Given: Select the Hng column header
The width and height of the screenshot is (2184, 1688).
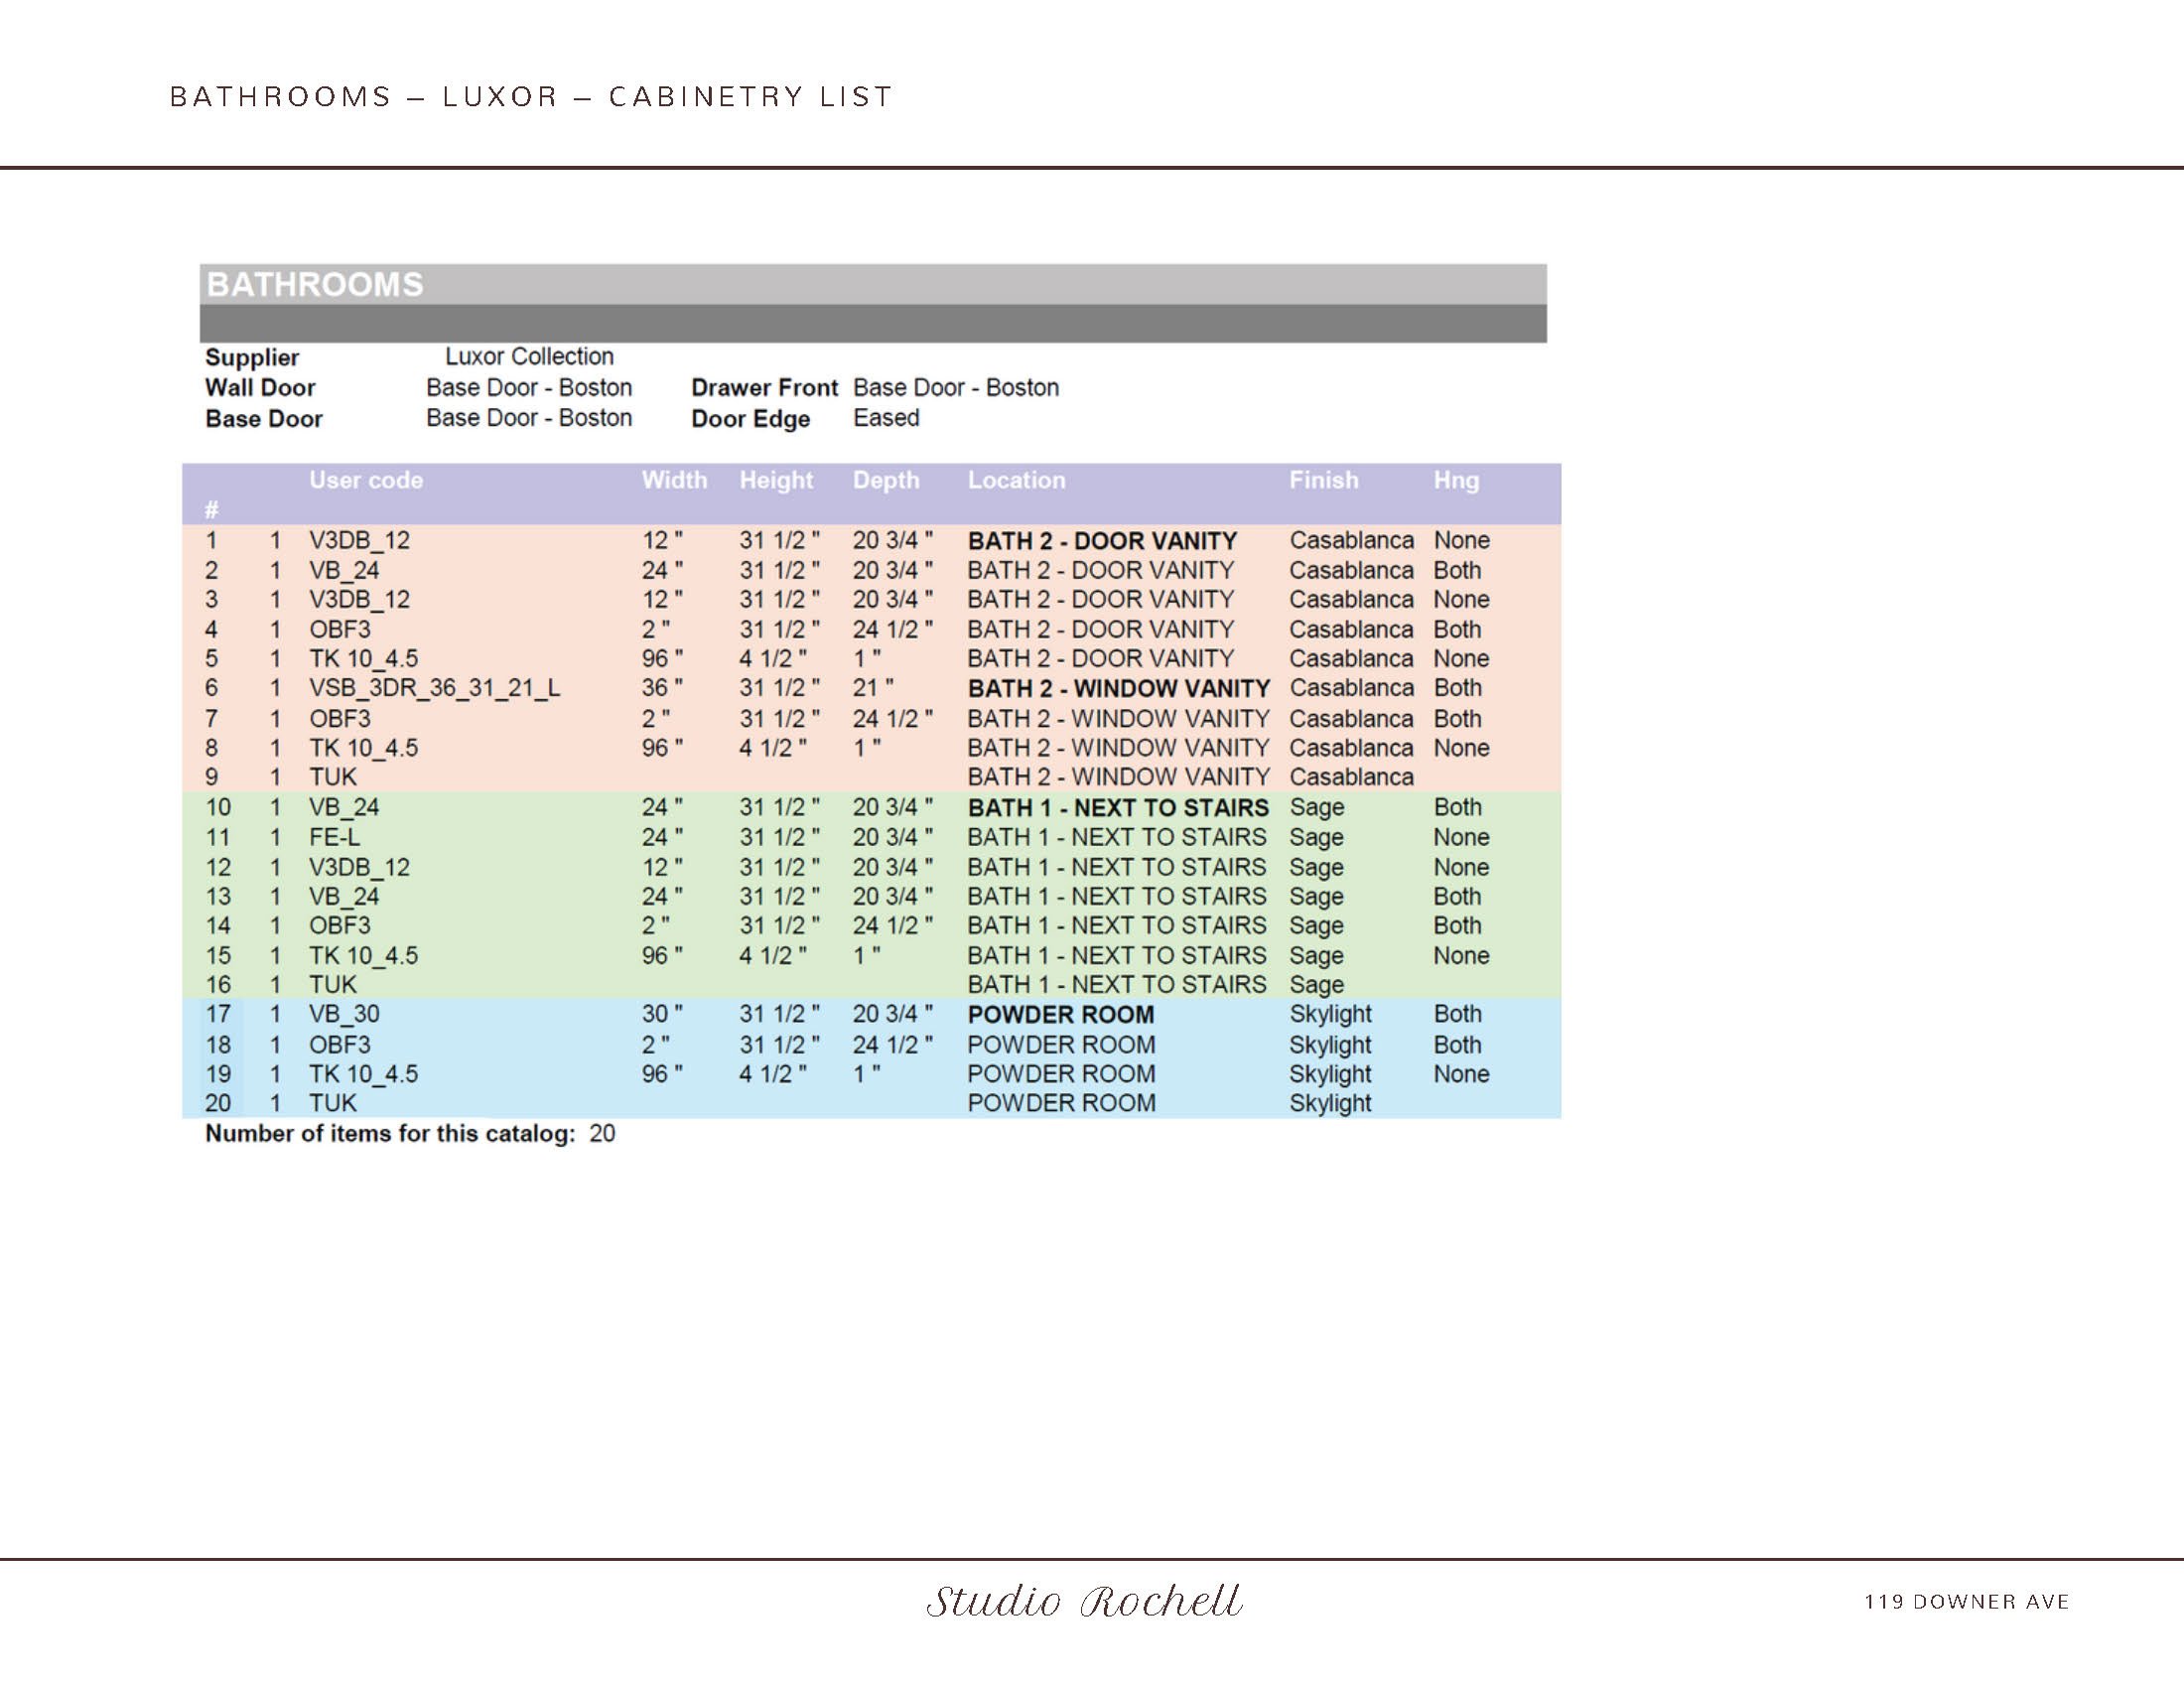Looking at the screenshot, I should tap(1455, 480).
